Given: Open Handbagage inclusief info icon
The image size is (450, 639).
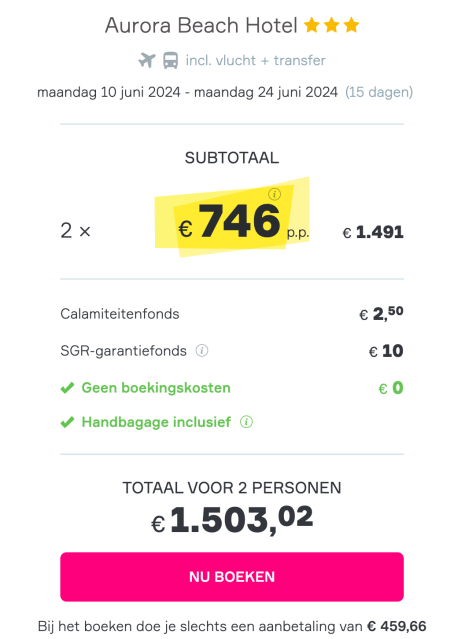Looking at the screenshot, I should tap(246, 422).
